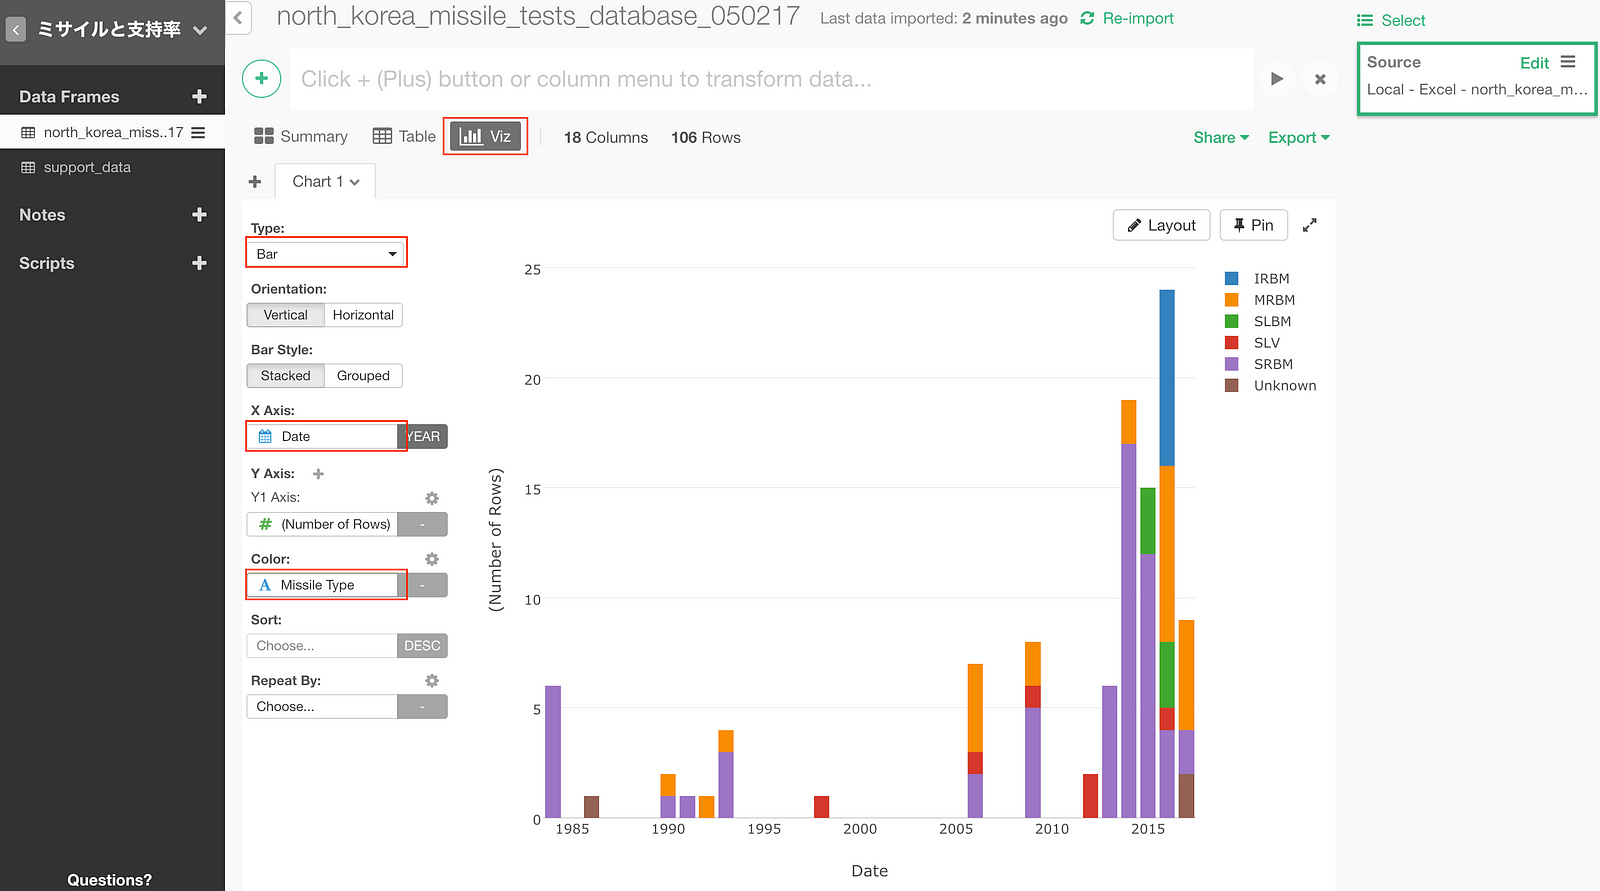Image resolution: width=1600 pixels, height=891 pixels.
Task: Toggle the SRBM legend entry
Action: click(1259, 364)
